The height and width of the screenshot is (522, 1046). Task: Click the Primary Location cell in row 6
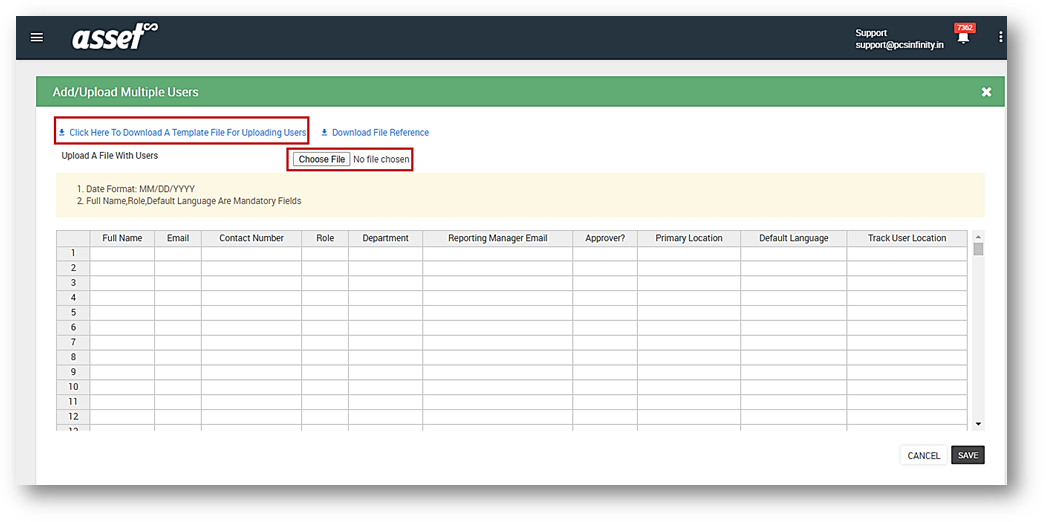click(689, 327)
